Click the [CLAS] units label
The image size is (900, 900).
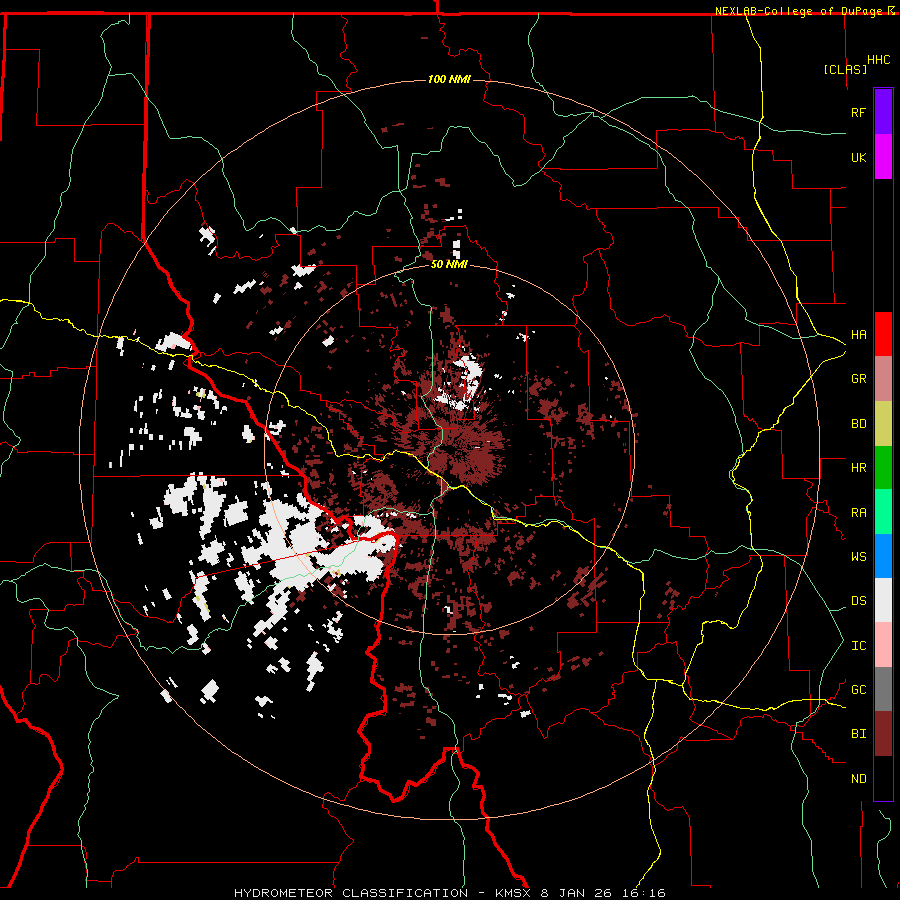tap(845, 69)
